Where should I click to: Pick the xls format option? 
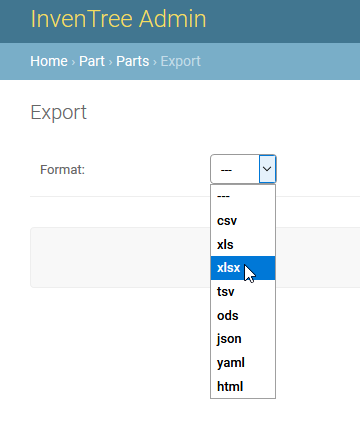243,244
